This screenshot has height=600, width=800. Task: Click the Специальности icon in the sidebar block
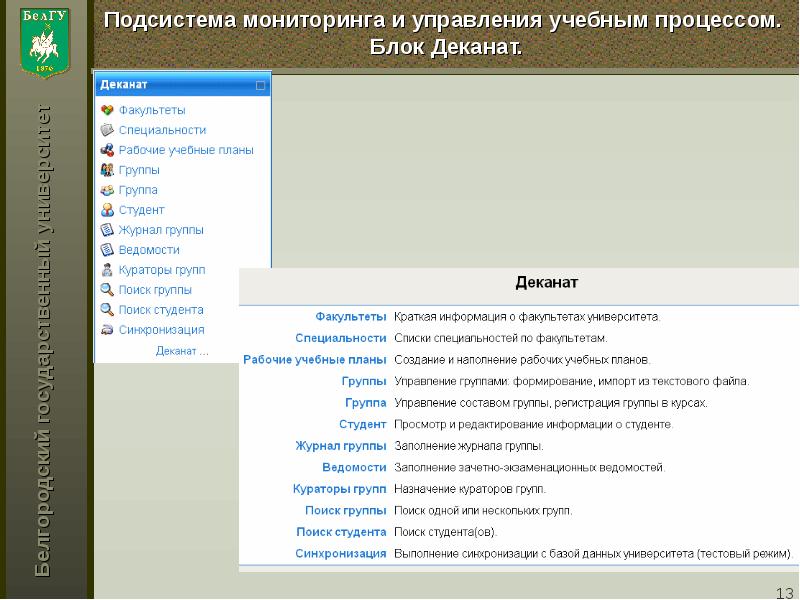point(107,130)
